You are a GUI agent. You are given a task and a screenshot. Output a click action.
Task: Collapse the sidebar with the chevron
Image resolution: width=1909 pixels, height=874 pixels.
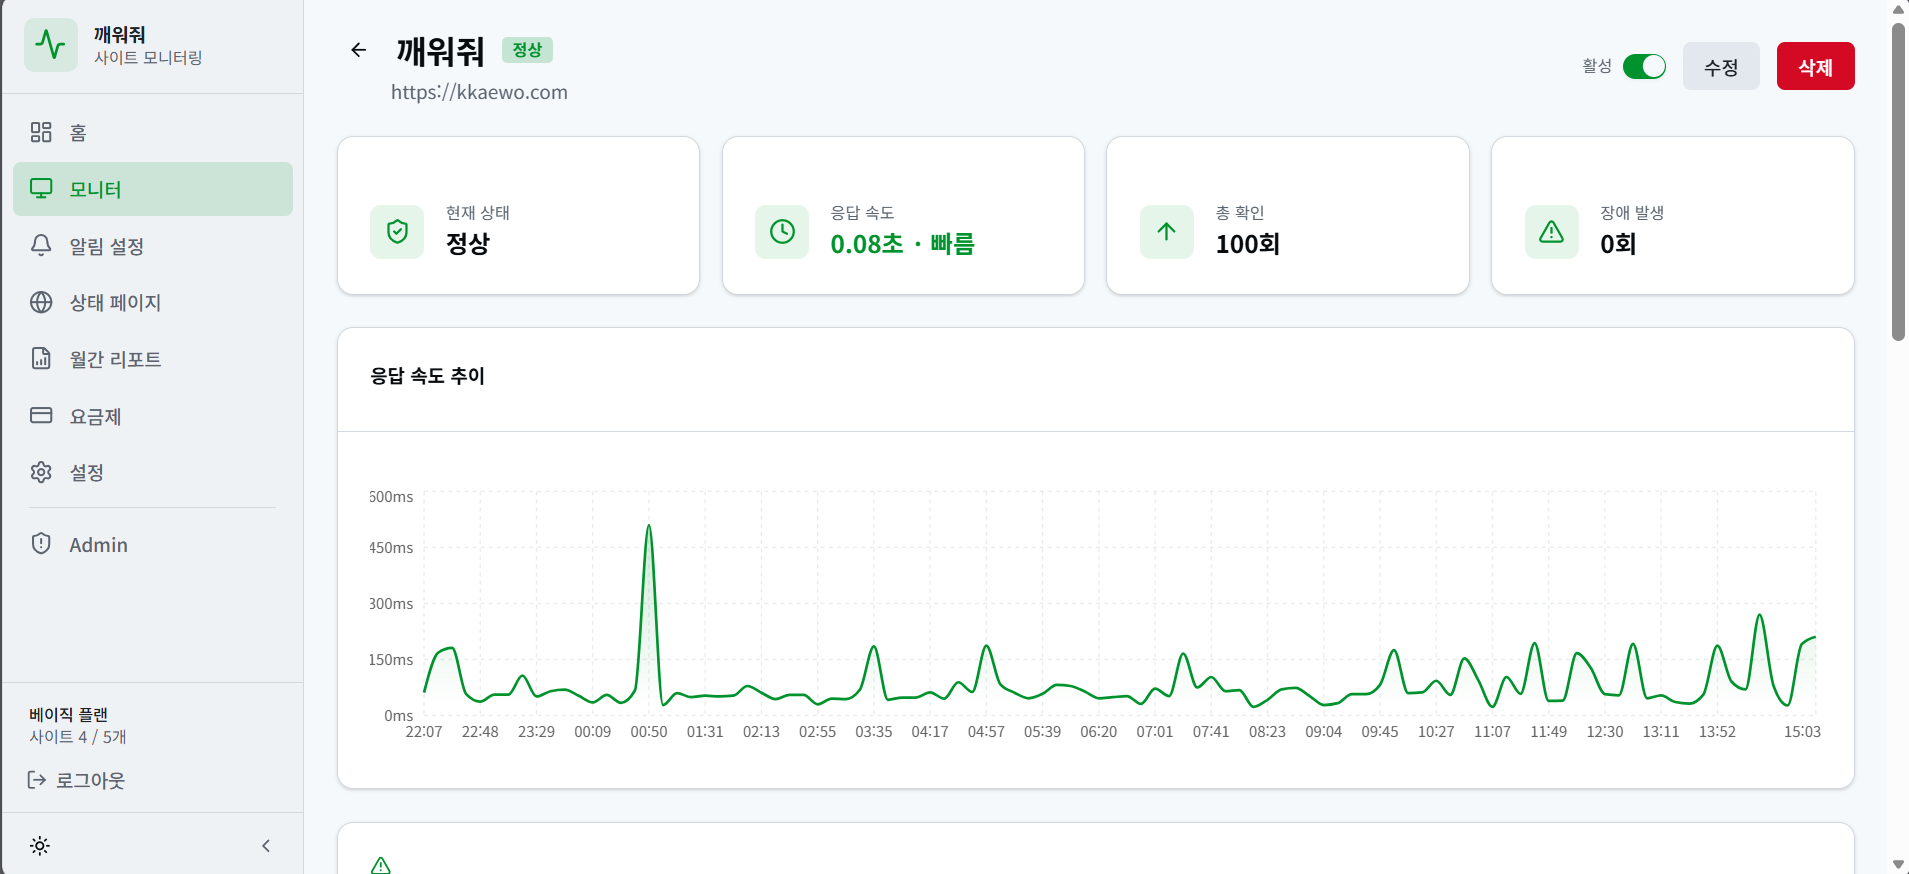coord(266,846)
